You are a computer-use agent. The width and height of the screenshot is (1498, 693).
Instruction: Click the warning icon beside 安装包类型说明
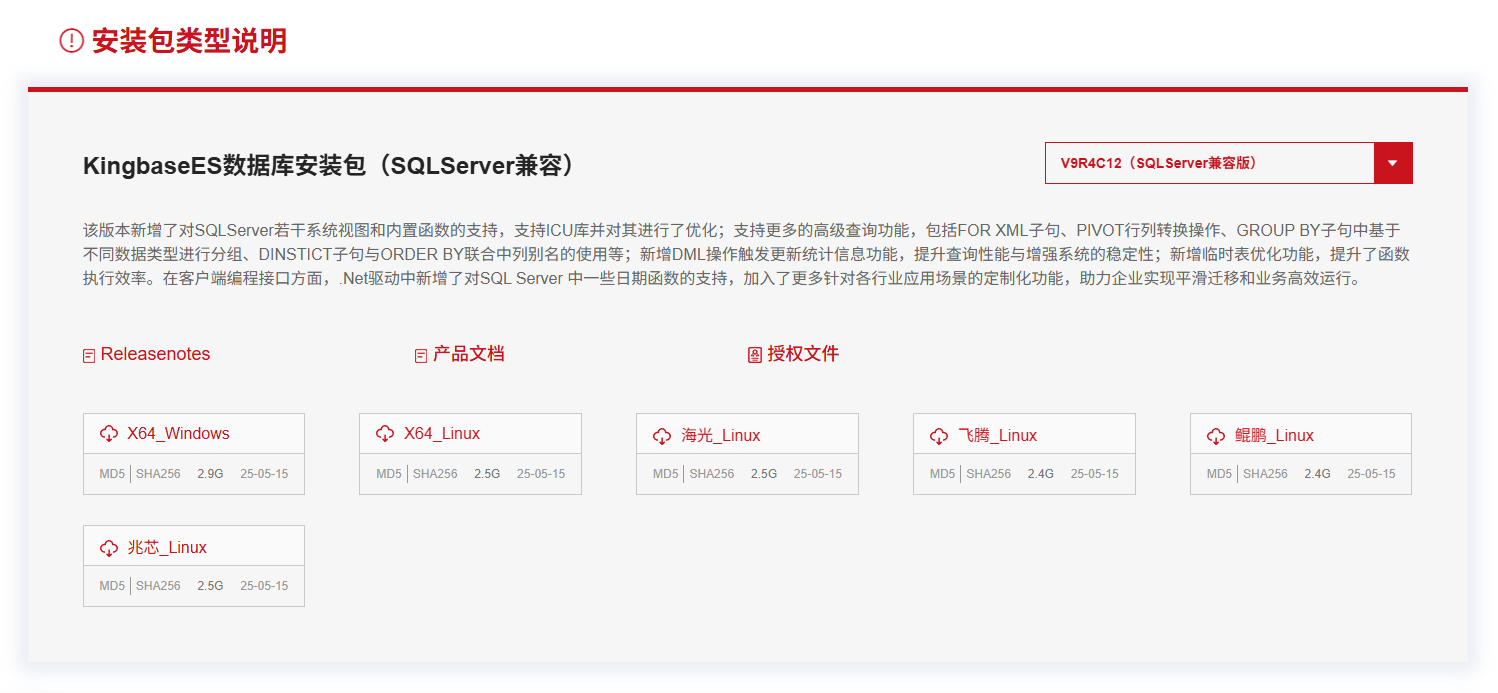[72, 40]
